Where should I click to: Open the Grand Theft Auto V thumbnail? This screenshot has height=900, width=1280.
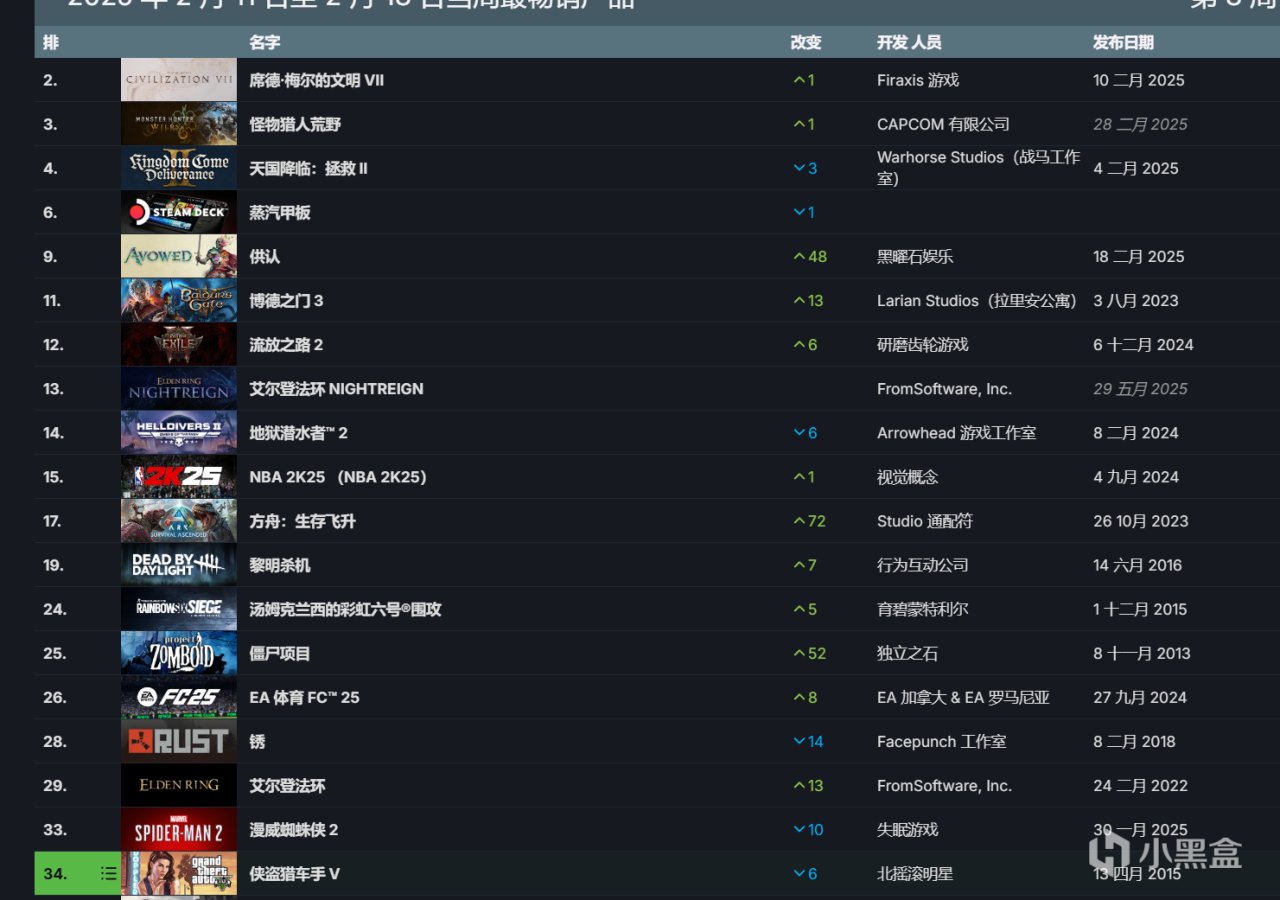pos(179,873)
